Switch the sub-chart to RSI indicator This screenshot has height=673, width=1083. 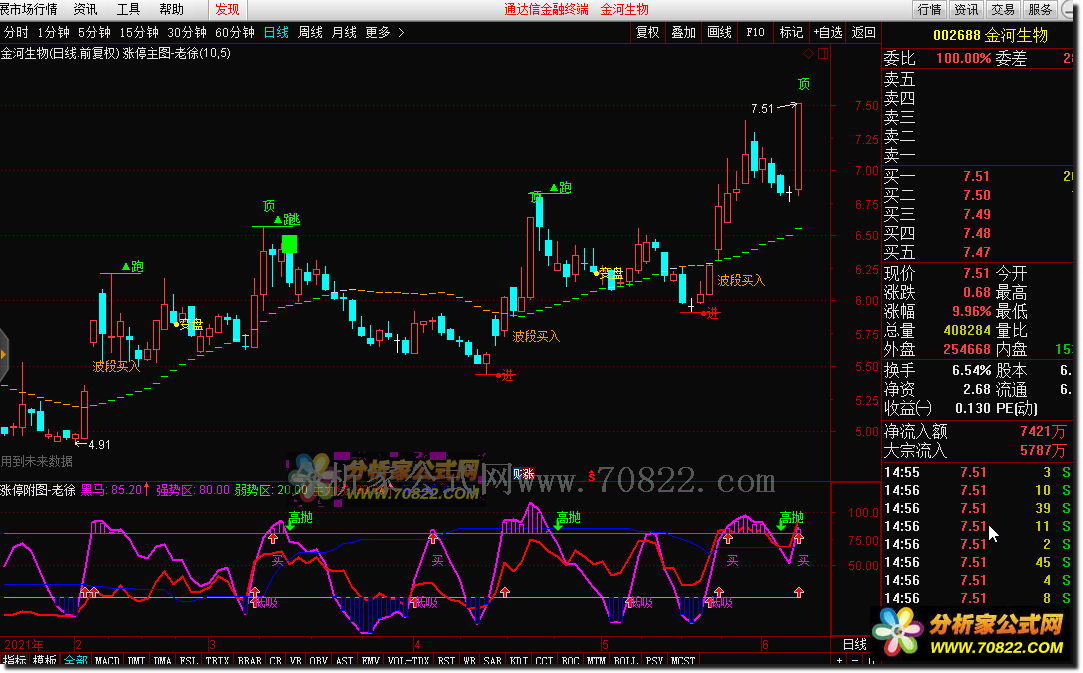click(x=446, y=661)
